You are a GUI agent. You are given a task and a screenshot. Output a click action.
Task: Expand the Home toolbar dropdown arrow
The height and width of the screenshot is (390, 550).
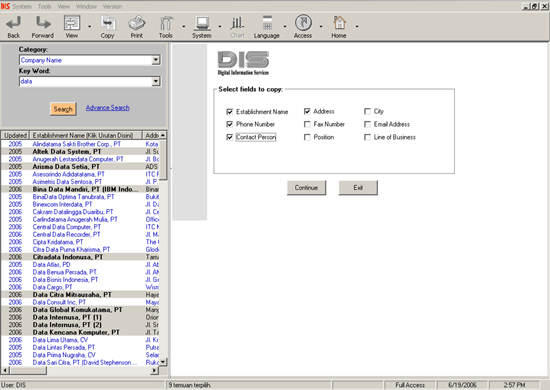tap(357, 26)
